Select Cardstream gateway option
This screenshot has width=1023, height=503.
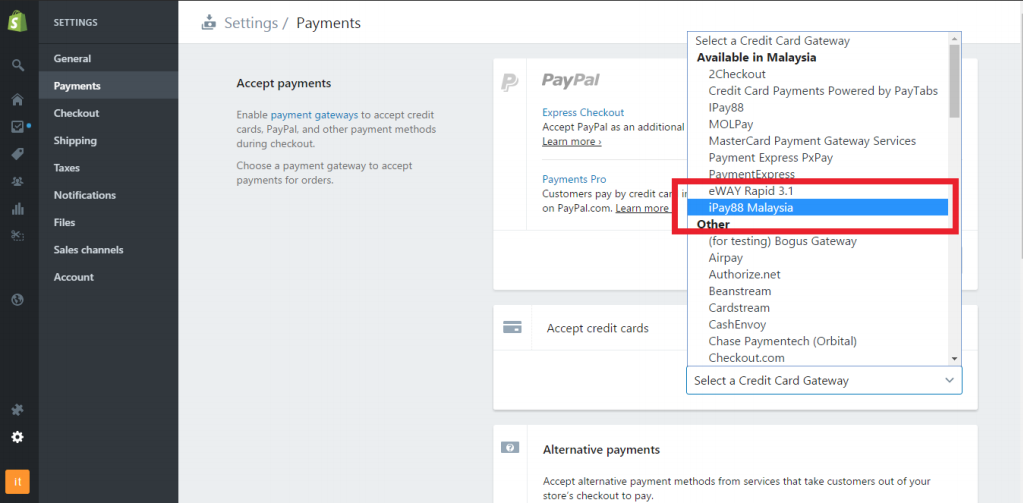(x=818, y=308)
